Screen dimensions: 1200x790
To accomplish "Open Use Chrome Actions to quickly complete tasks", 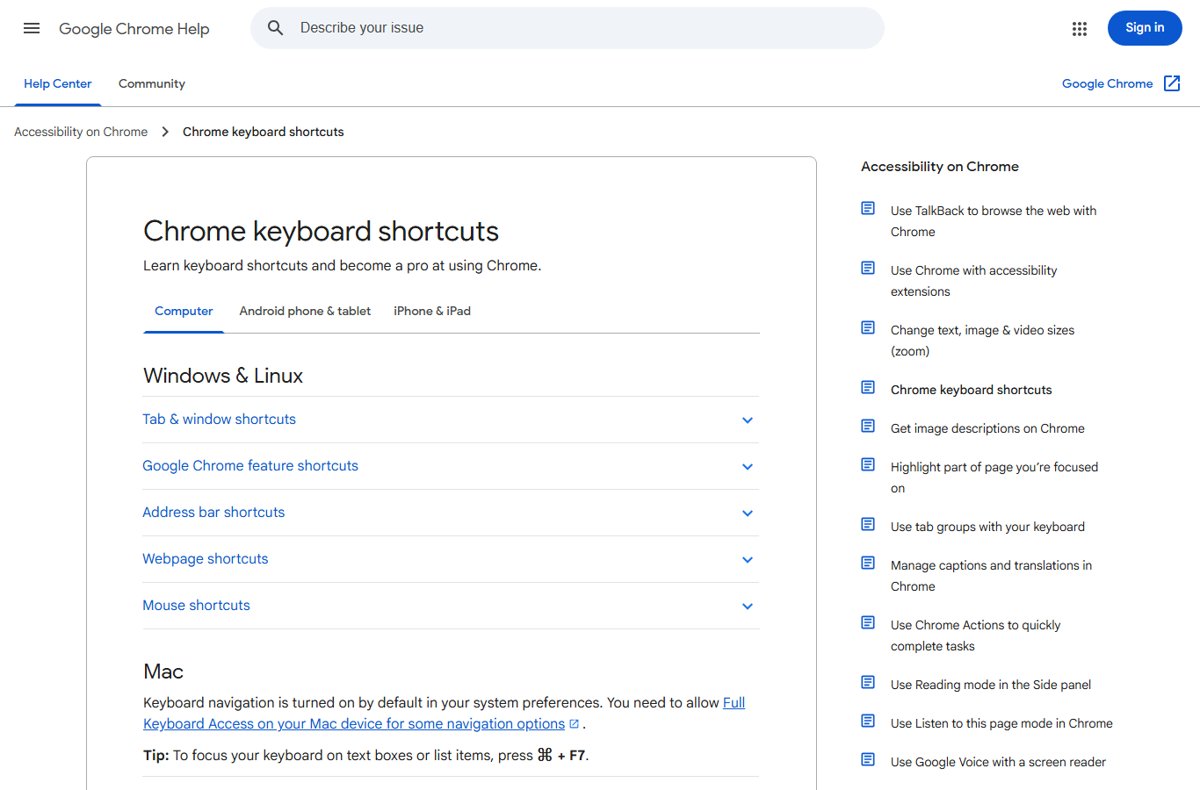I will click(x=976, y=635).
